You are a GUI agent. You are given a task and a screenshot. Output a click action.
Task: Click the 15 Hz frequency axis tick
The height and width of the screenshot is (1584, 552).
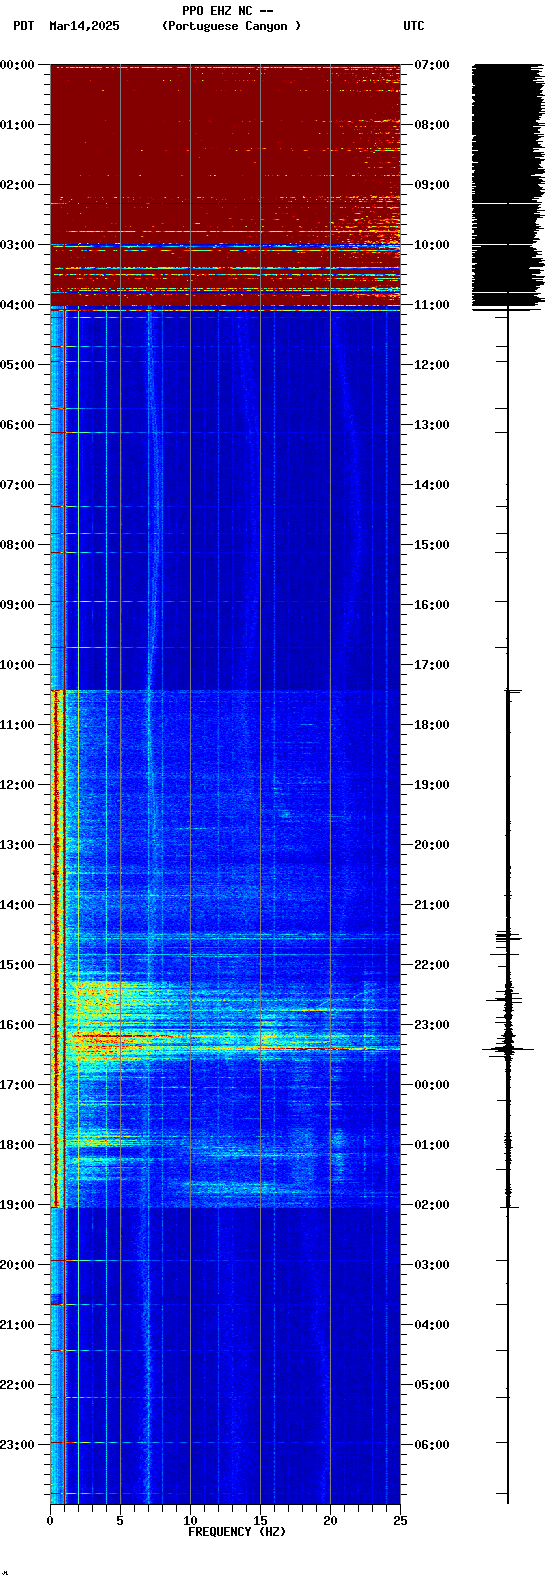click(x=260, y=1521)
